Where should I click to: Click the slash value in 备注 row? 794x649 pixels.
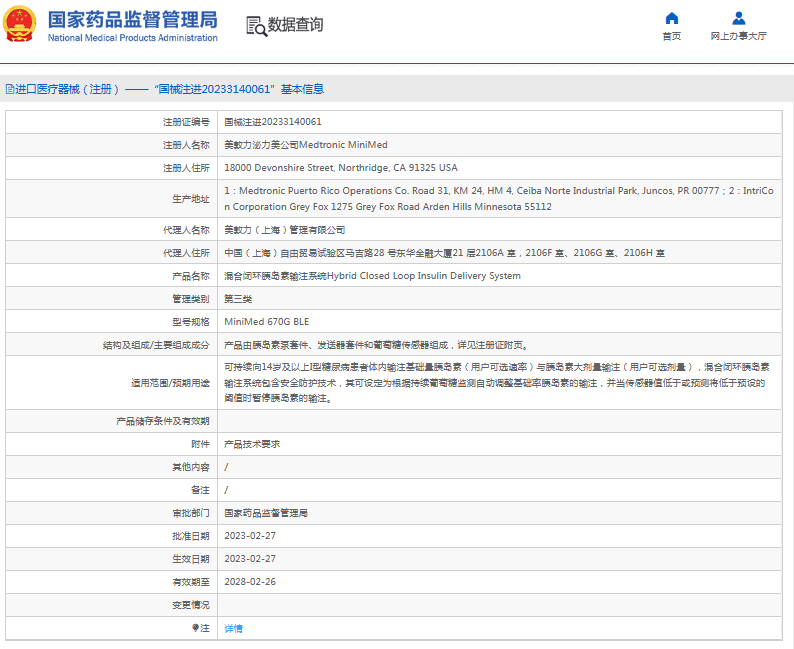226,490
